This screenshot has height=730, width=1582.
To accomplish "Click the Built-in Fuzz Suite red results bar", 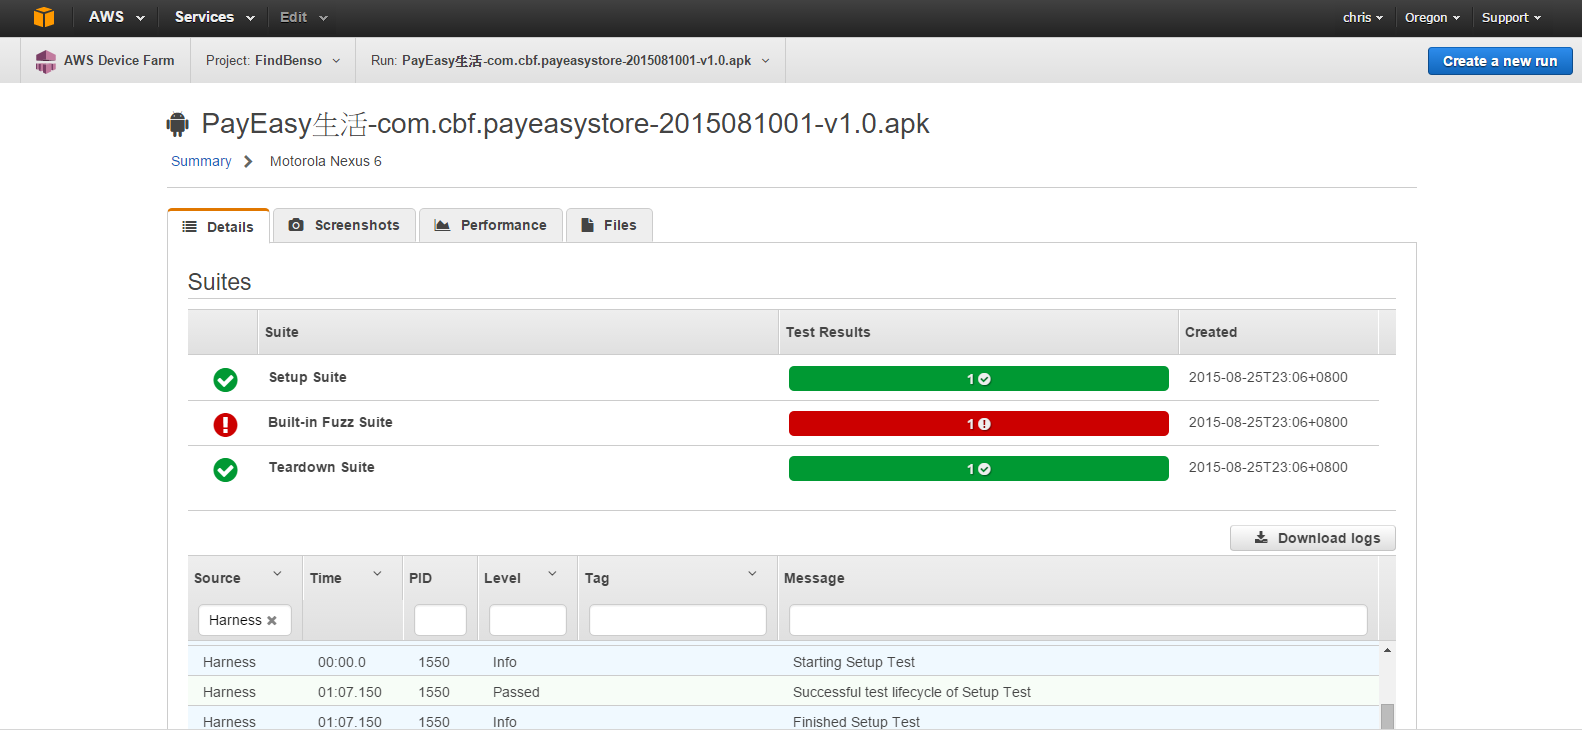I will [979, 424].
